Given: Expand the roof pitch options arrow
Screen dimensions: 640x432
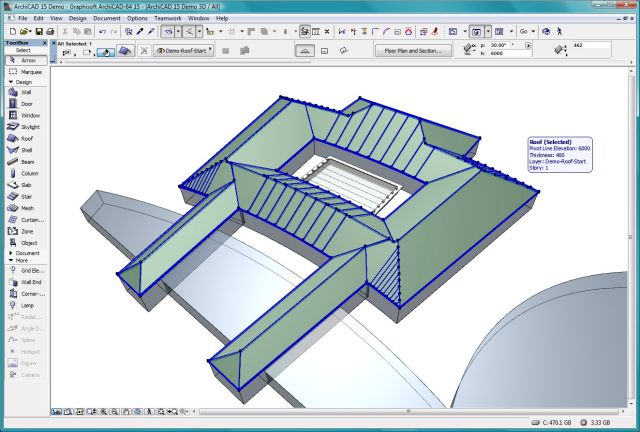Looking at the screenshot, I should pyautogui.click(x=528, y=45).
